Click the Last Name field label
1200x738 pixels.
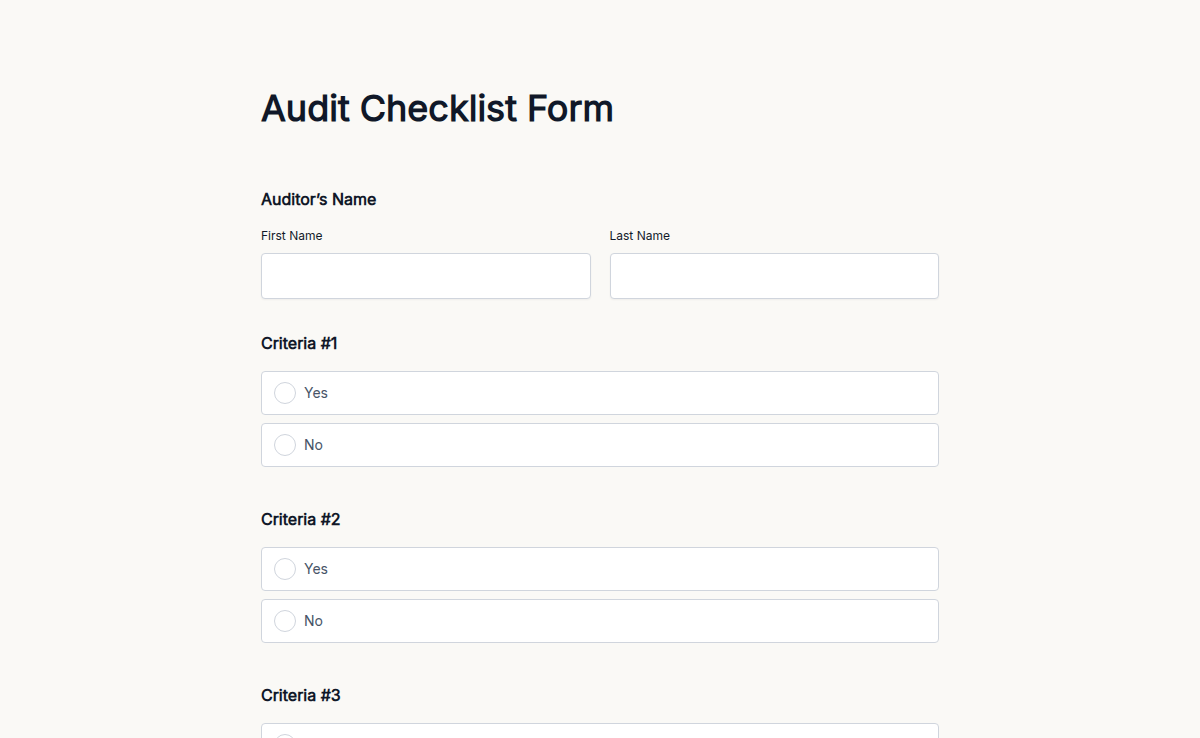click(x=639, y=235)
